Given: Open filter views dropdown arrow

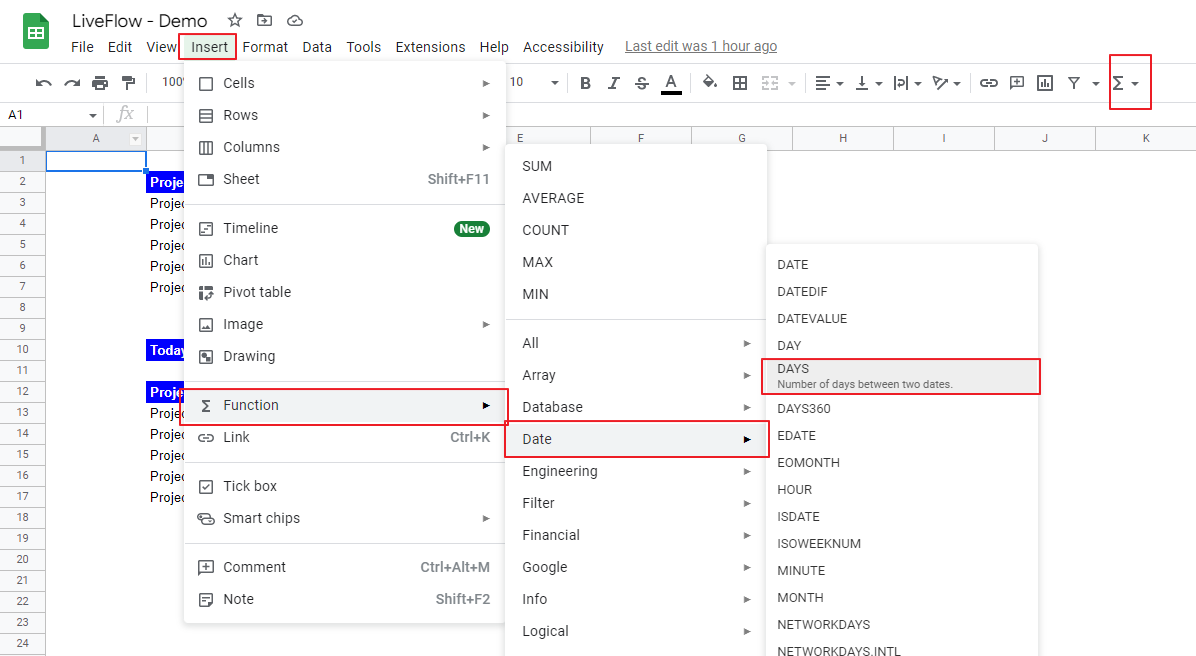Looking at the screenshot, I should tap(1095, 83).
